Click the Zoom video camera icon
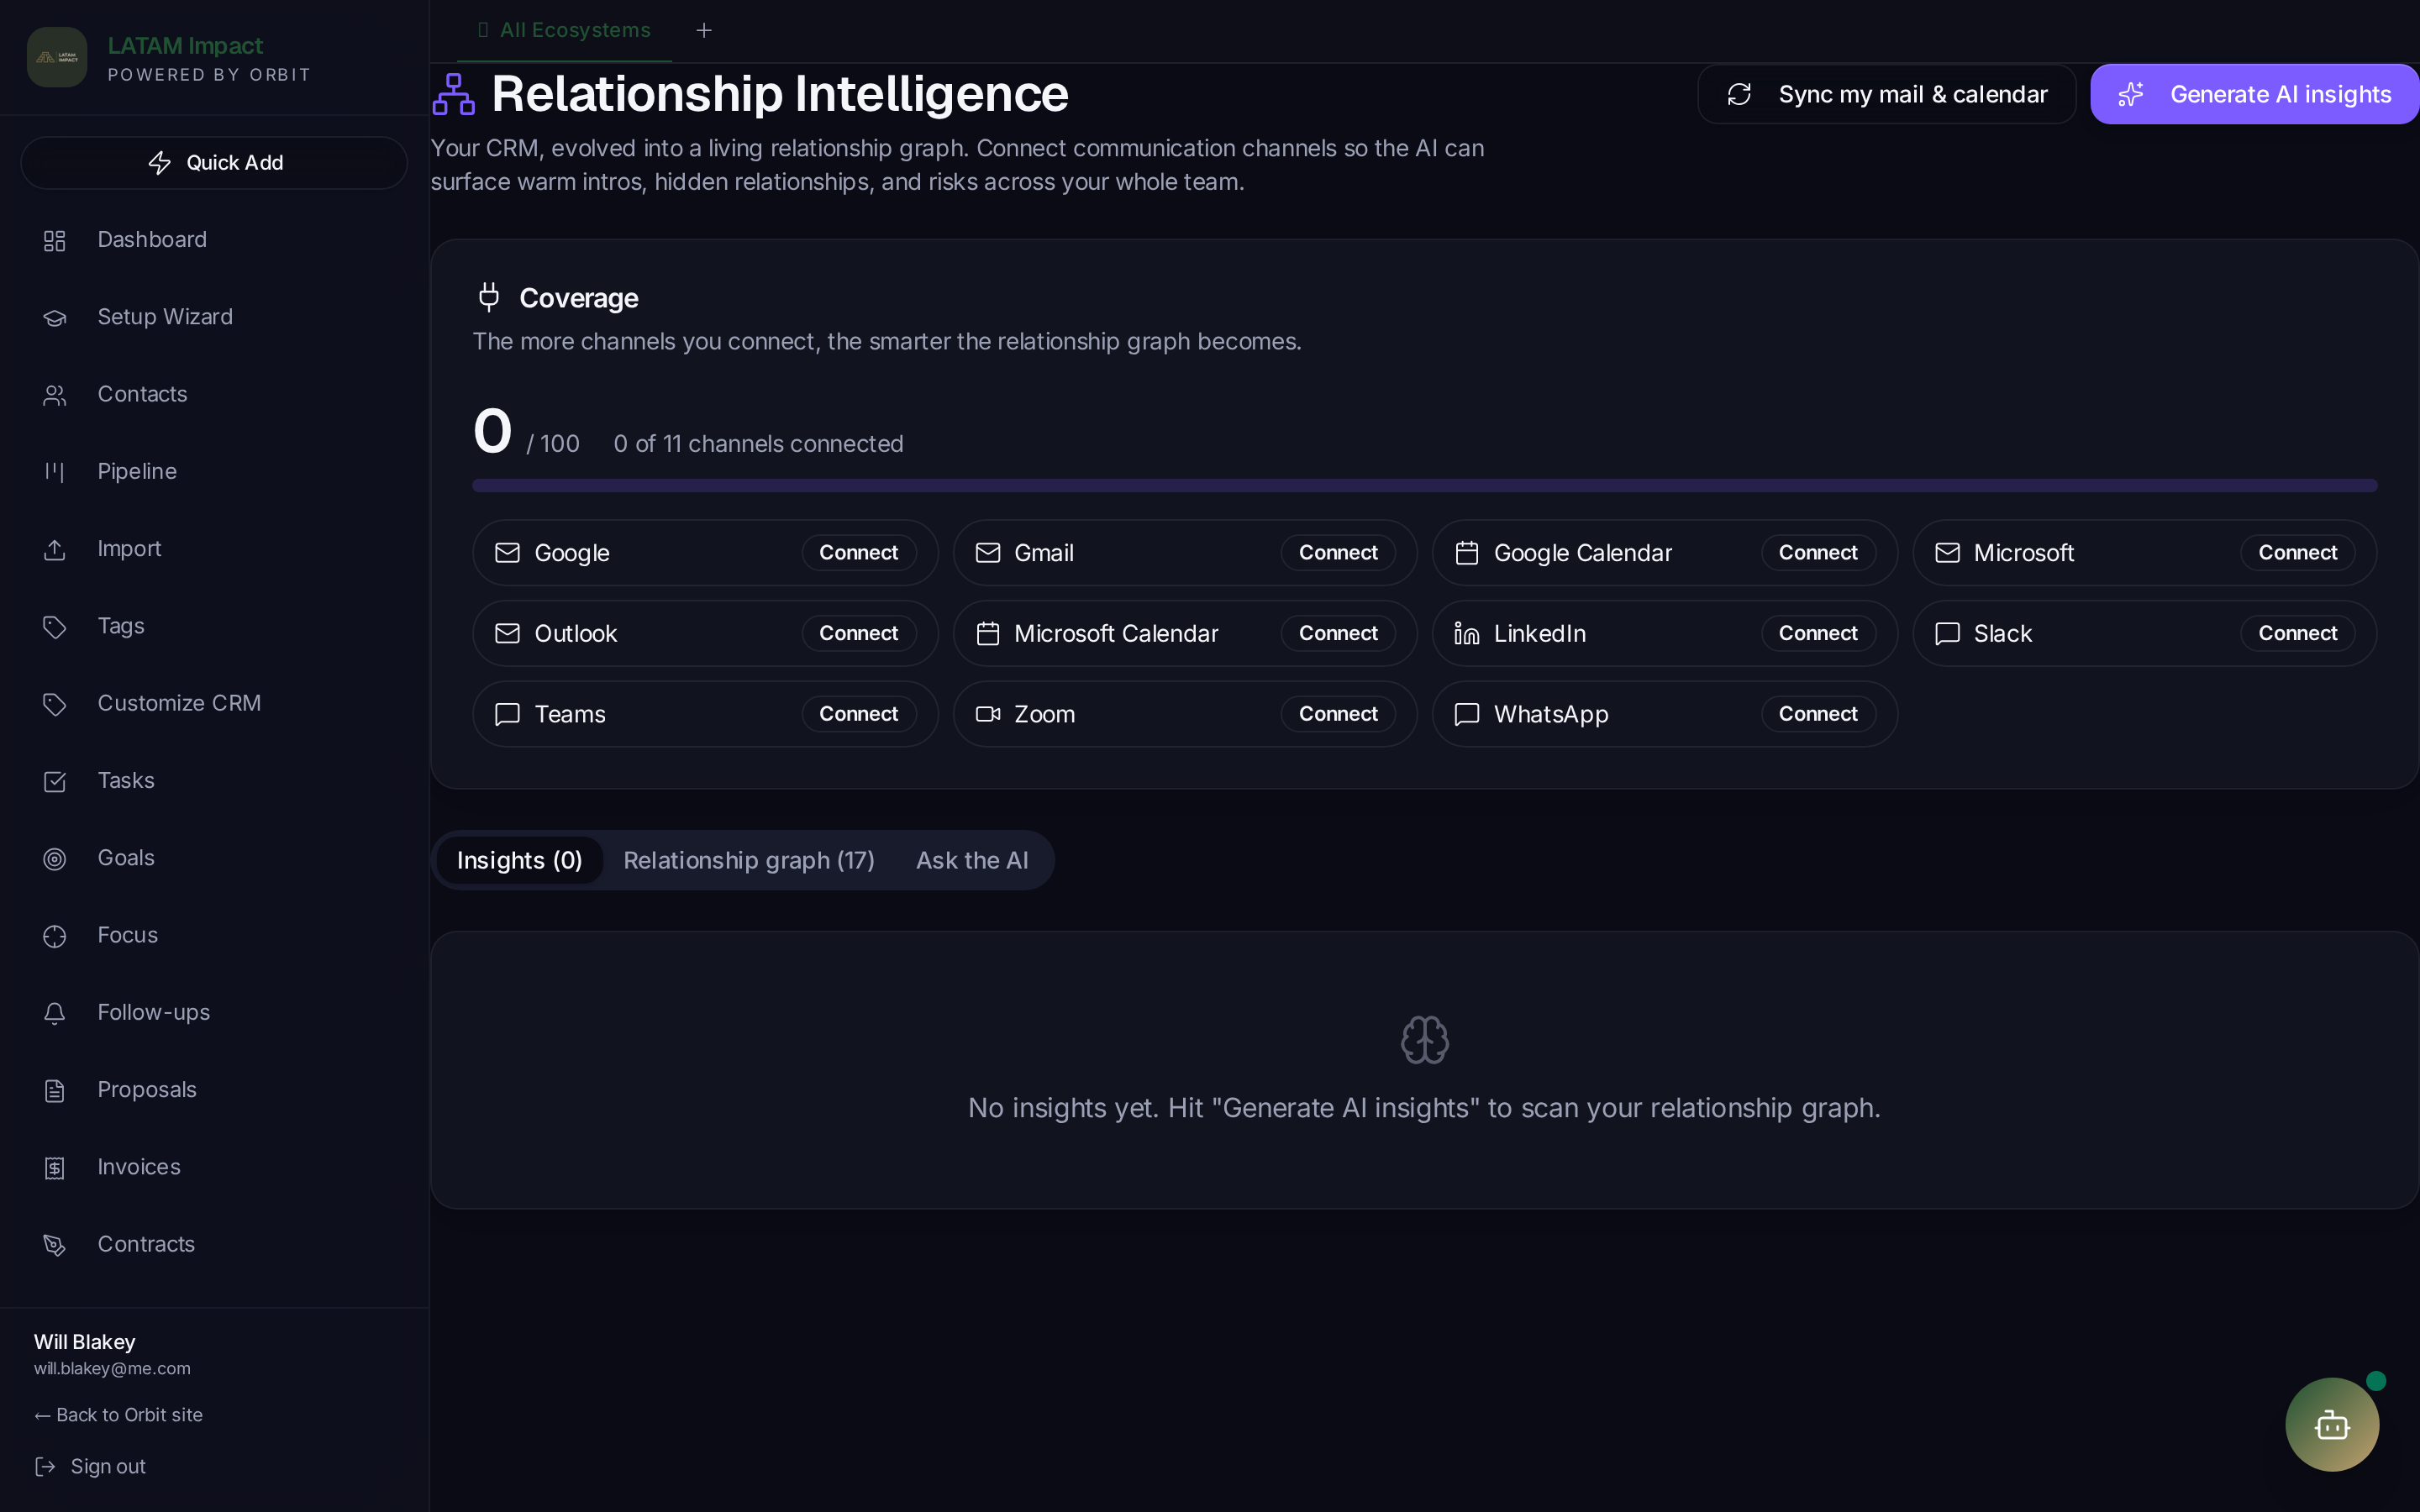 988,714
